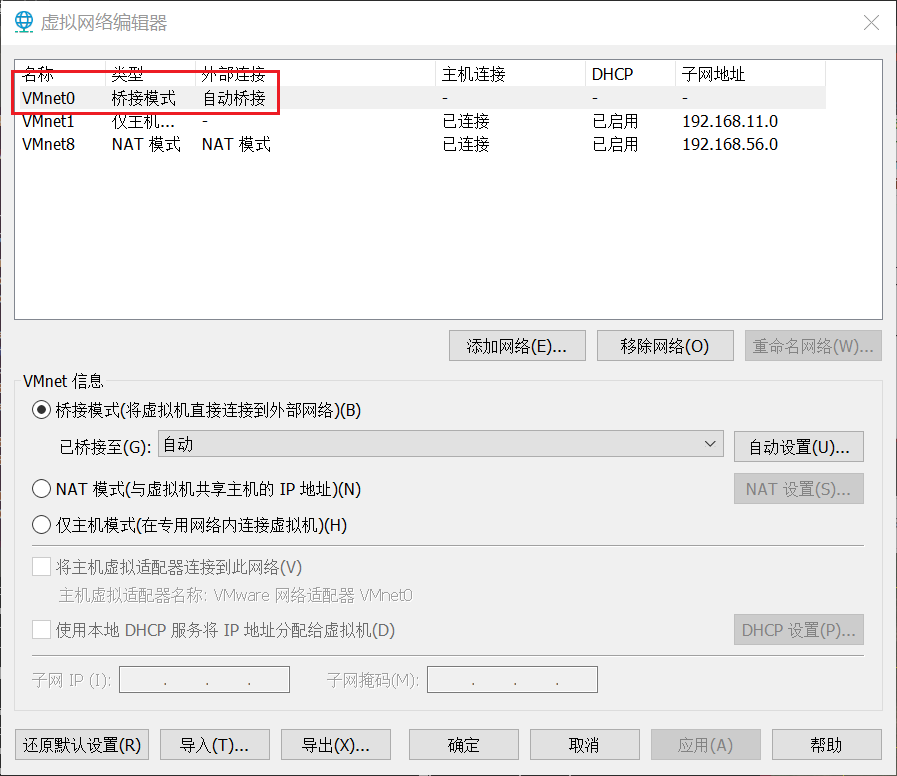Viewport: 897px width, 776px height.
Task: Select the VMnet1 row
Action: 423,121
